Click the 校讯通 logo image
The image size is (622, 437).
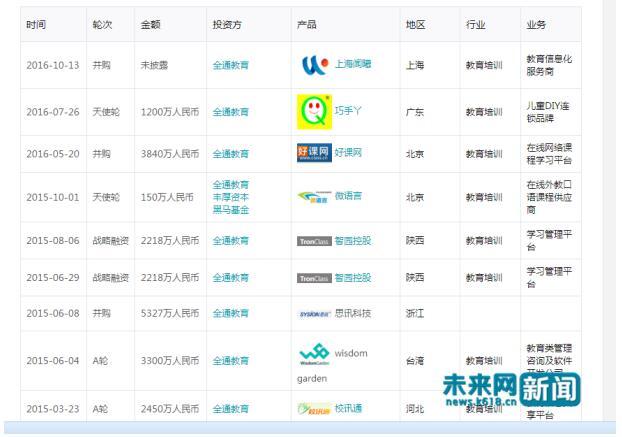point(314,408)
